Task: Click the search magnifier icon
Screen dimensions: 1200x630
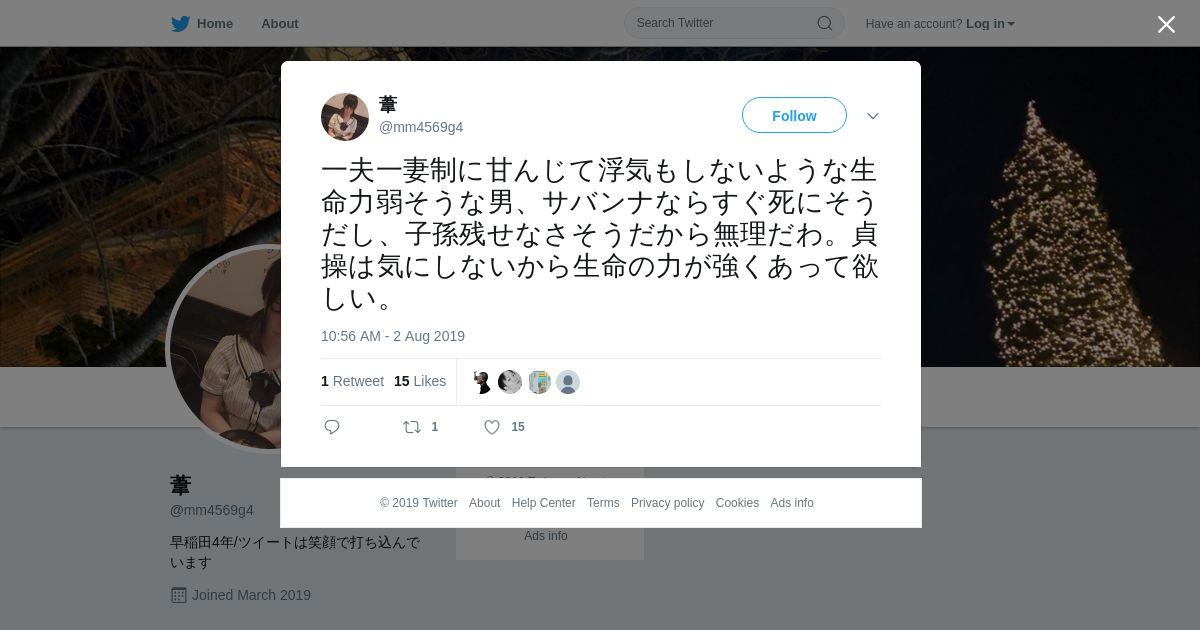Action: tap(825, 23)
